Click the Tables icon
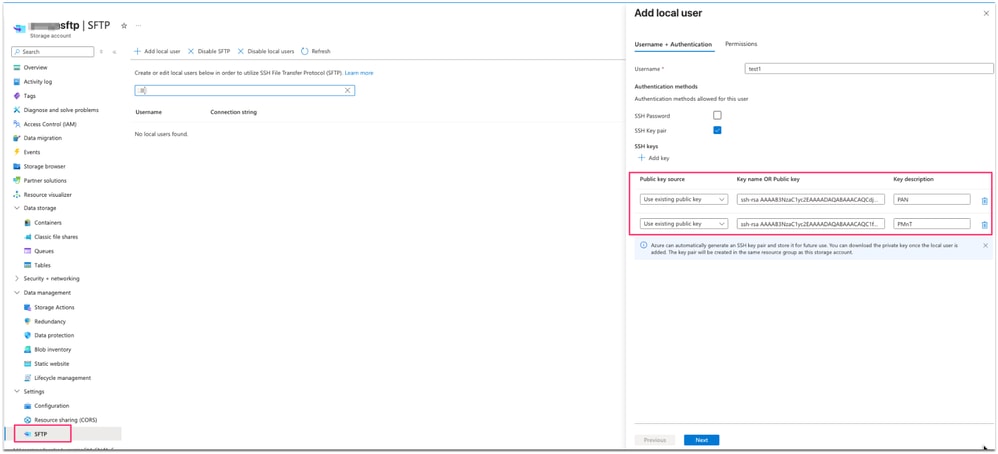 pyautogui.click(x=27, y=265)
